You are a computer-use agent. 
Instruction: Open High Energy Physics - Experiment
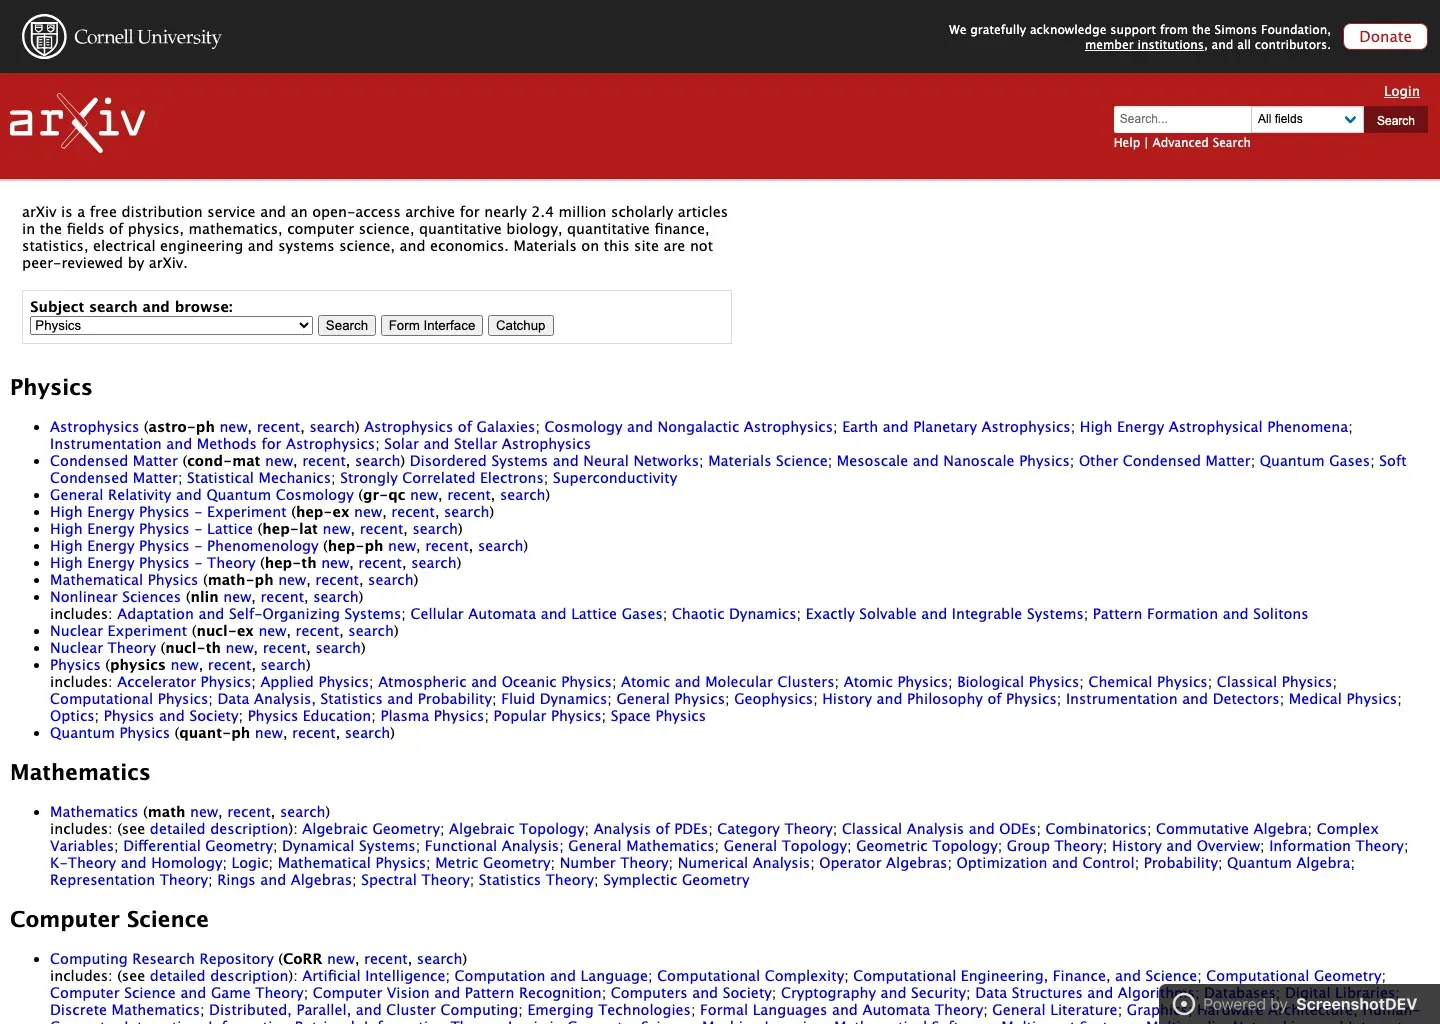[x=168, y=512]
